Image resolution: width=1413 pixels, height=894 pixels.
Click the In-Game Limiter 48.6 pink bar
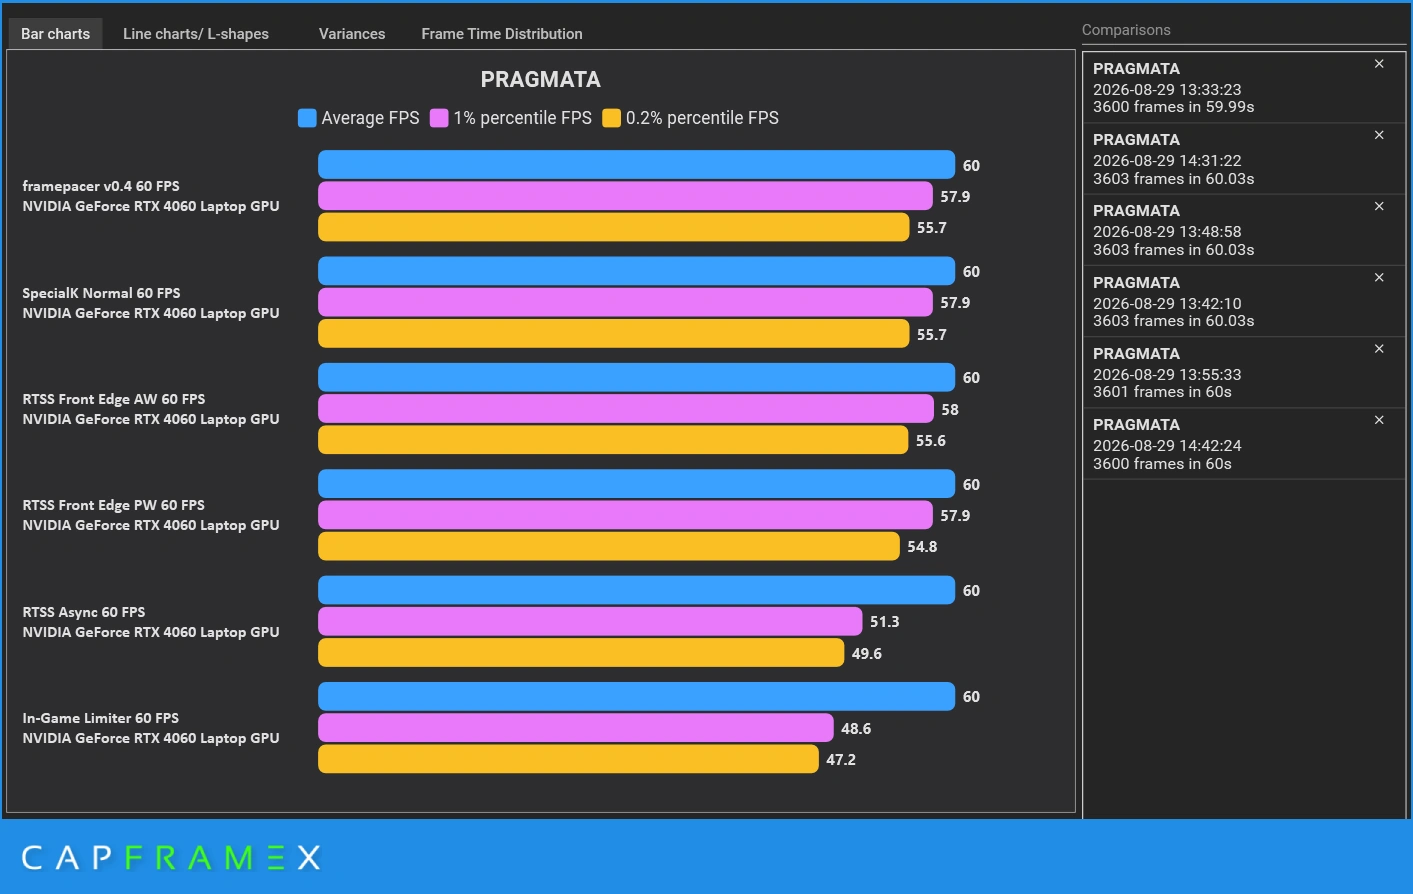click(575, 728)
